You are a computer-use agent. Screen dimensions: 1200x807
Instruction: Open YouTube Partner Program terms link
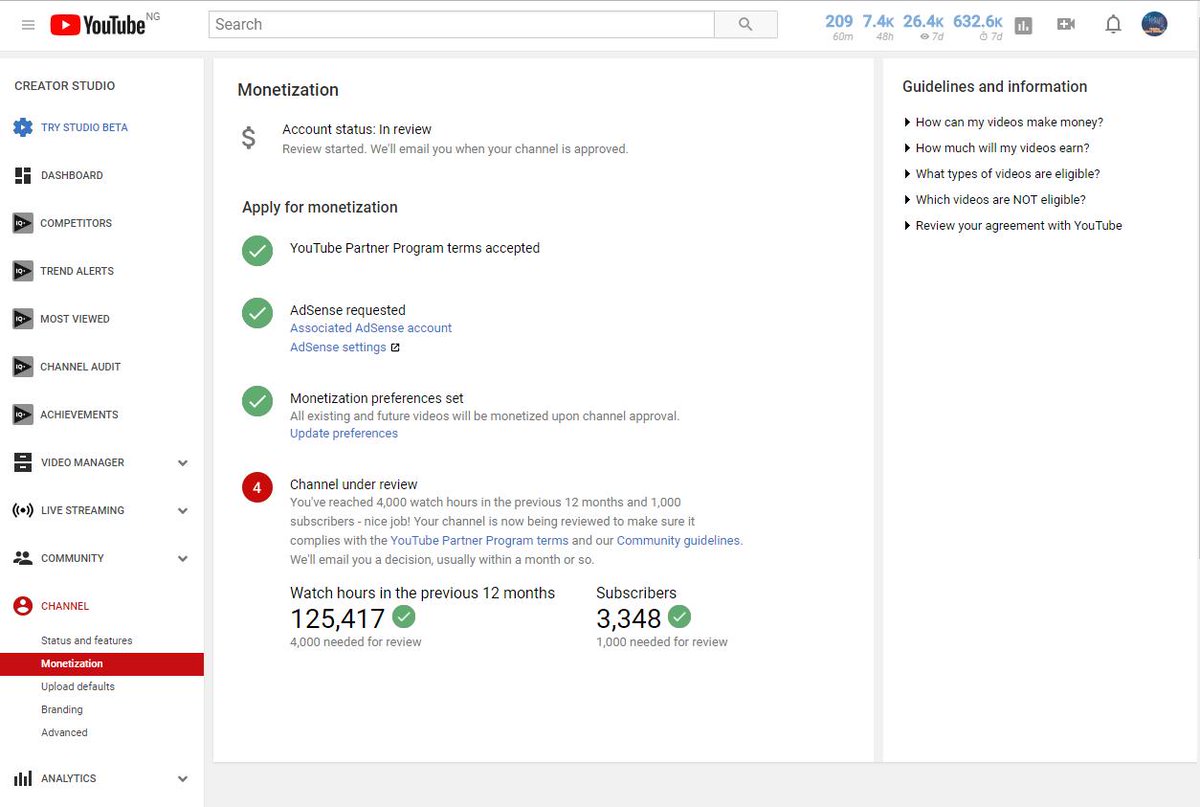[x=479, y=541]
